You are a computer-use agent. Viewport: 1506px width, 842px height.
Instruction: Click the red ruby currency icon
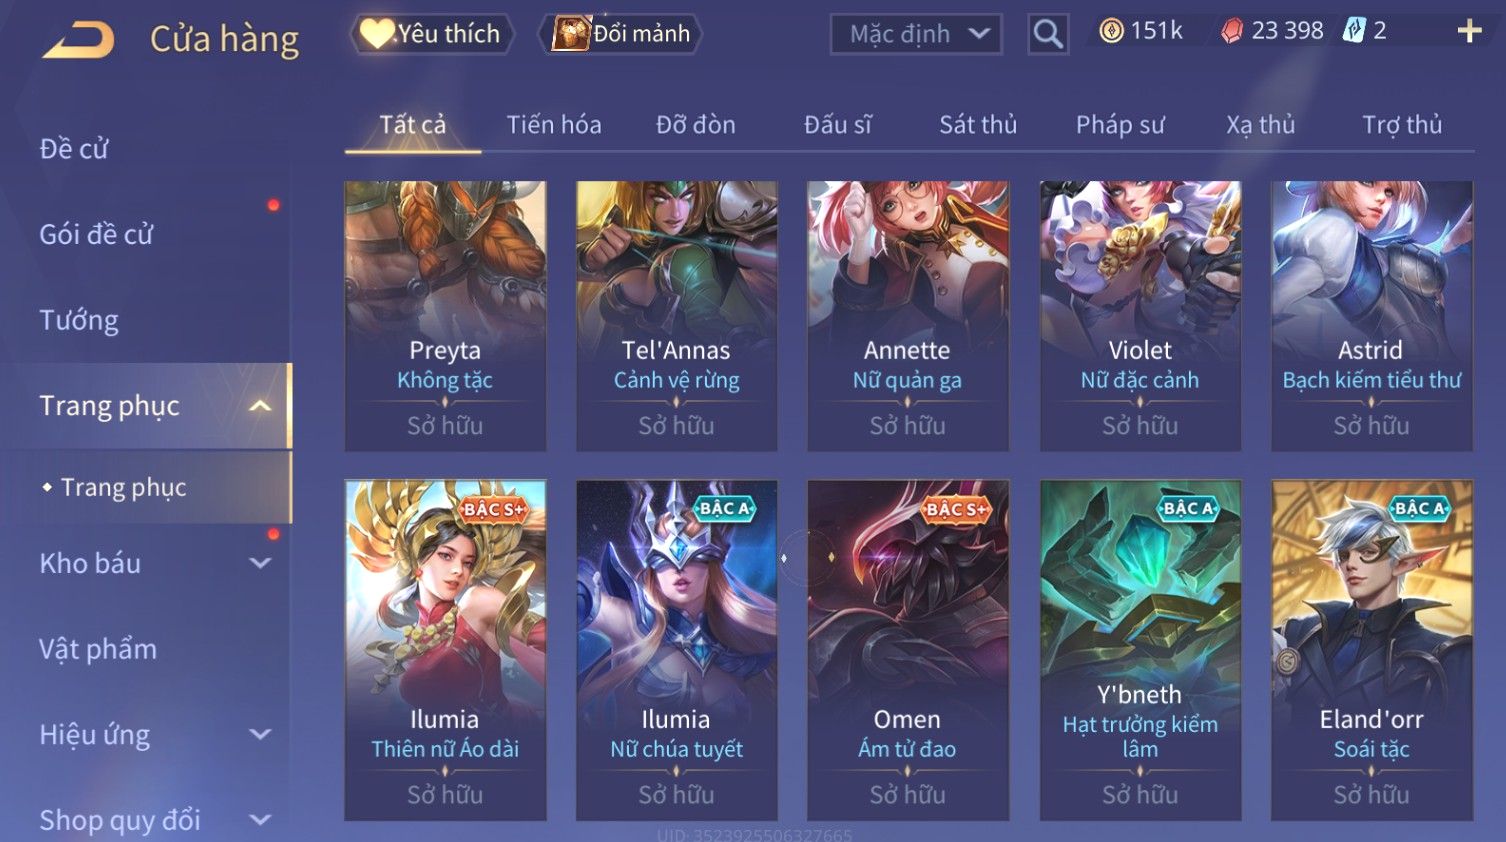click(x=1232, y=31)
